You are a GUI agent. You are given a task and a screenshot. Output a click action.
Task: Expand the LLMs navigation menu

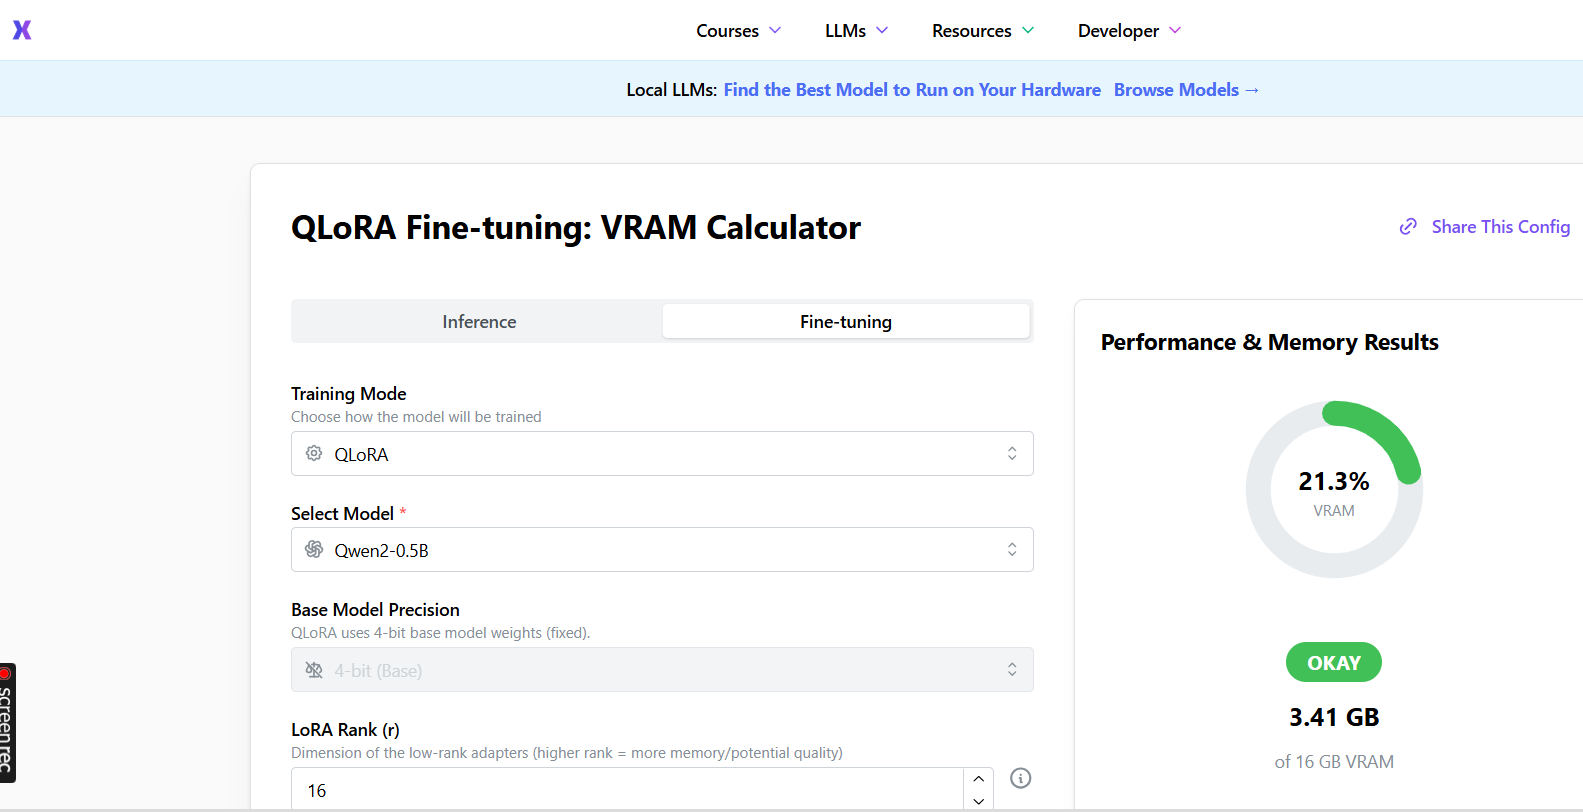[x=856, y=31]
